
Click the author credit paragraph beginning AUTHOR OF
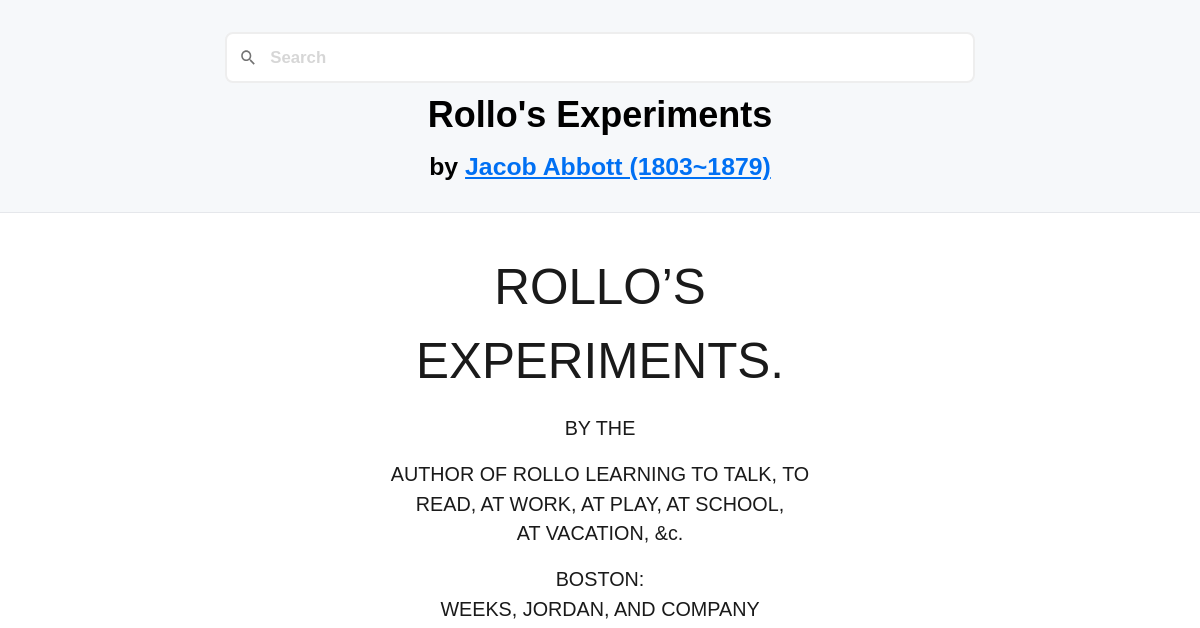click(600, 503)
